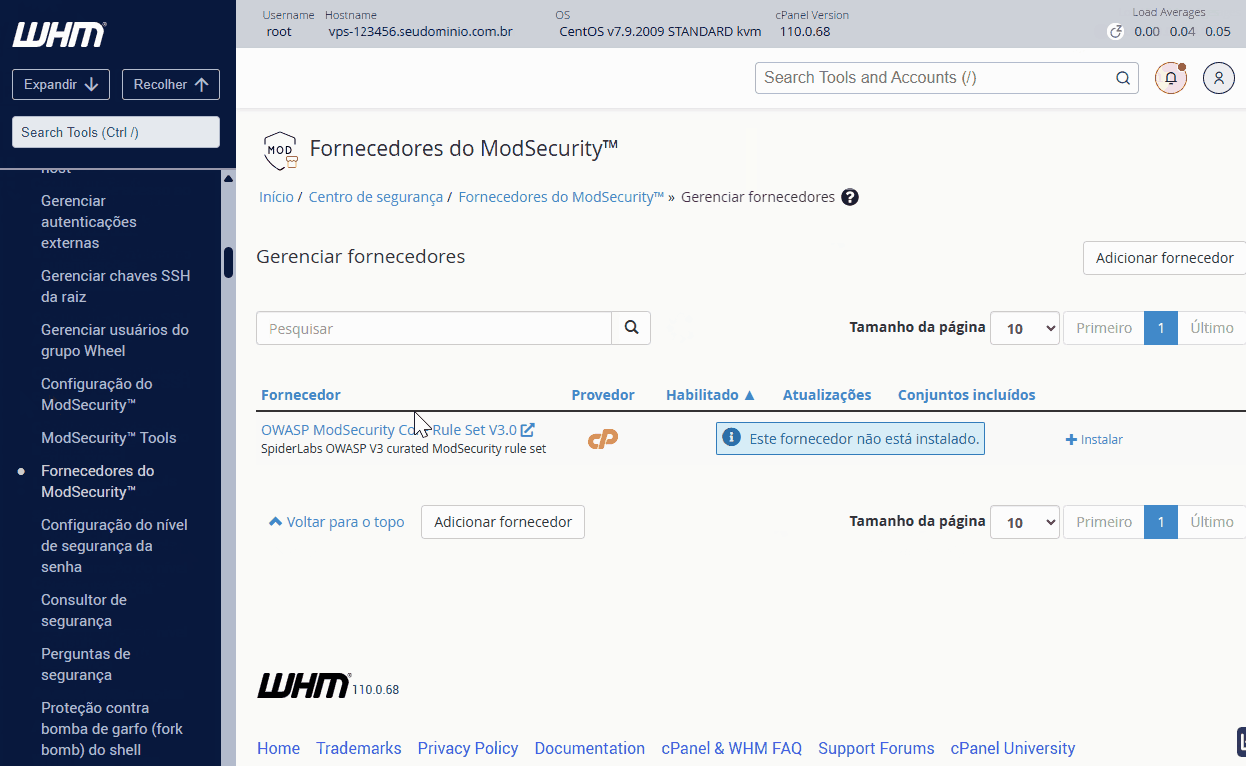Click top Último pagination button
1246x766 pixels.
tap(1212, 328)
